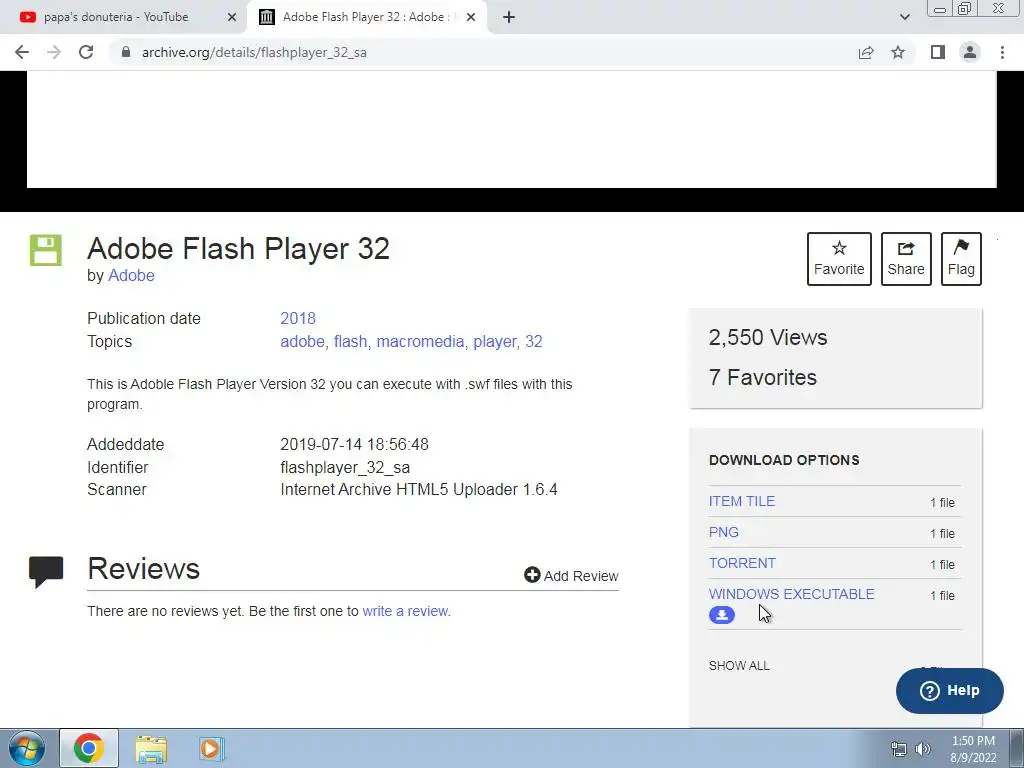Click the Reviews speech bubble icon

(46, 571)
